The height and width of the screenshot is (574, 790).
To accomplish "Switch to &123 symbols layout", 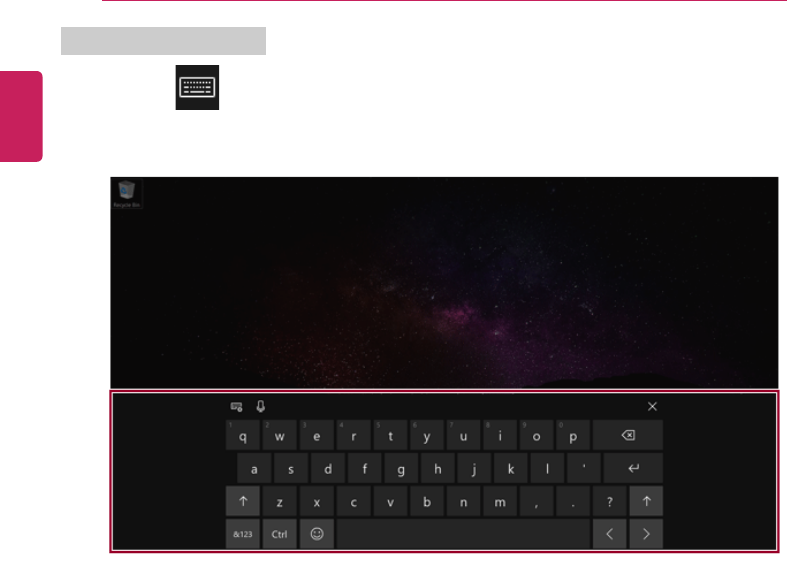I will click(243, 534).
